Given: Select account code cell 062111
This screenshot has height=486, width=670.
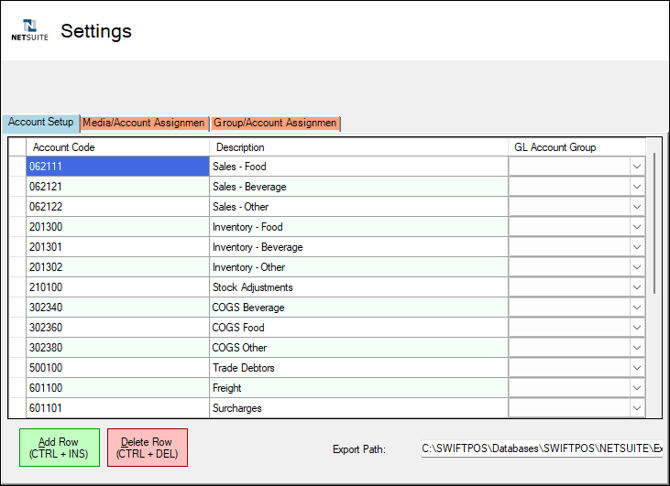Looking at the screenshot, I should (x=118, y=166).
